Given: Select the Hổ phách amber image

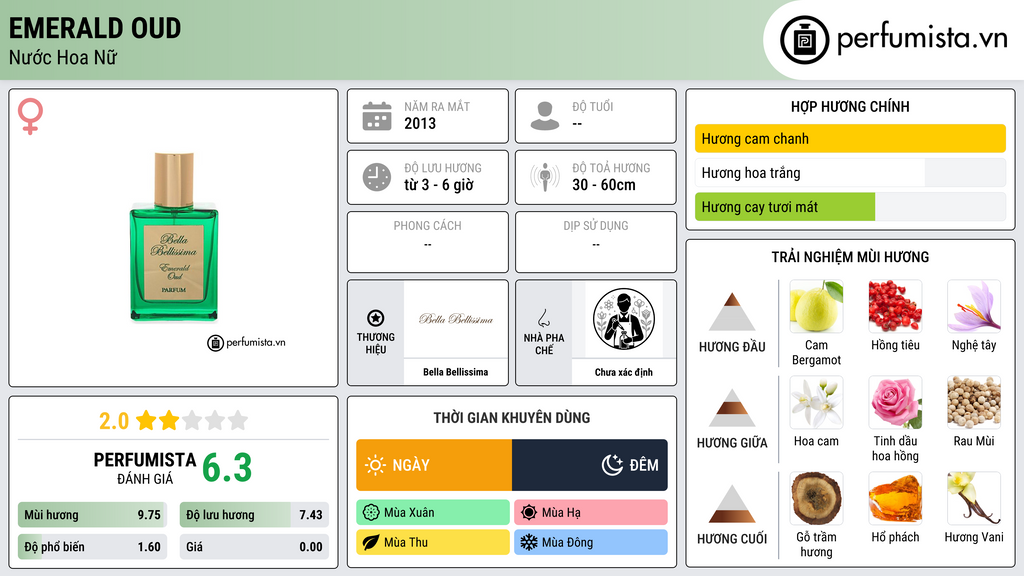Looking at the screenshot, I should [x=895, y=498].
